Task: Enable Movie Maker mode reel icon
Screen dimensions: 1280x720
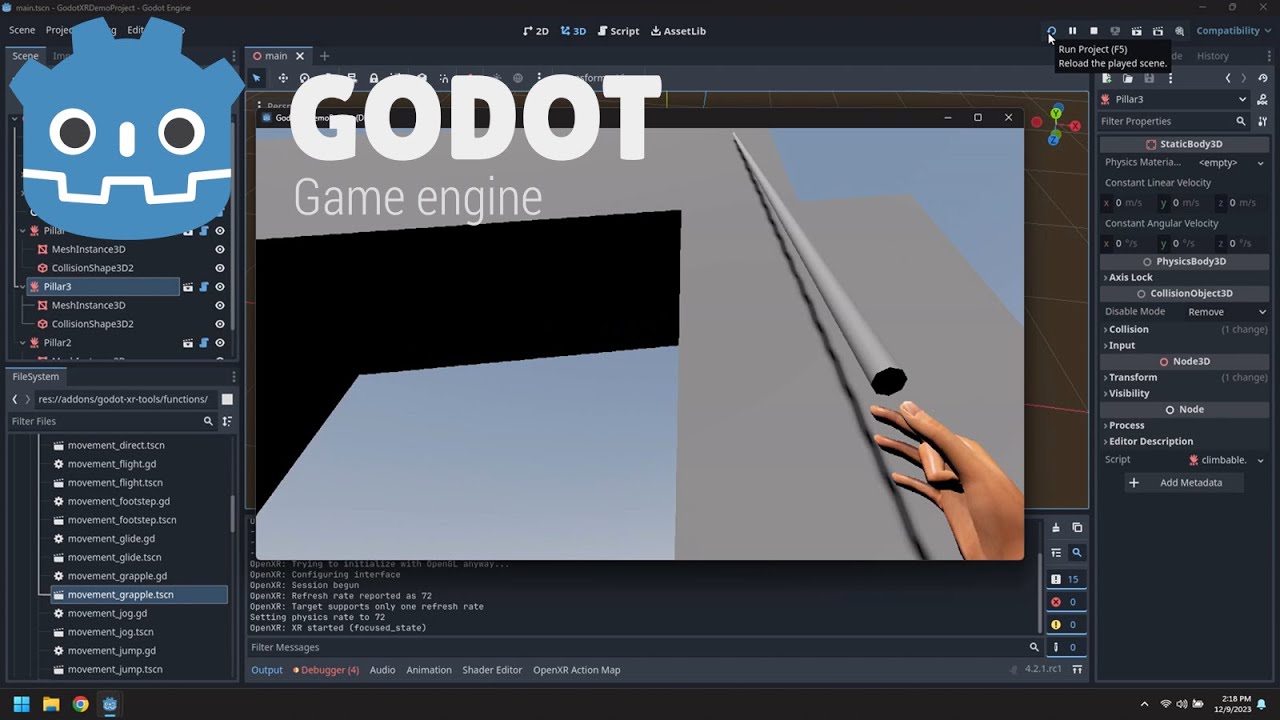Action: pos(1180,31)
